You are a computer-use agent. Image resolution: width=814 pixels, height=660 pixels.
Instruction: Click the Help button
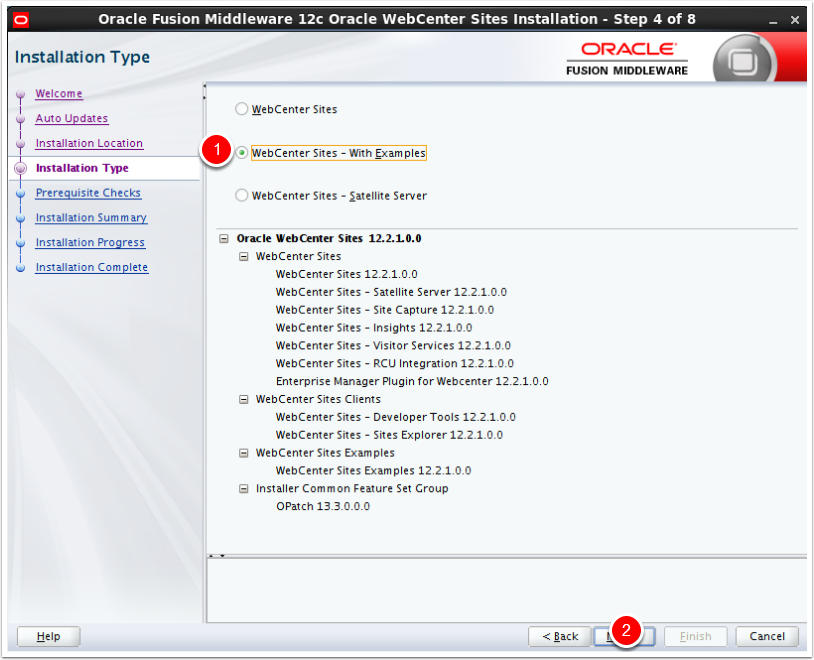click(x=48, y=636)
